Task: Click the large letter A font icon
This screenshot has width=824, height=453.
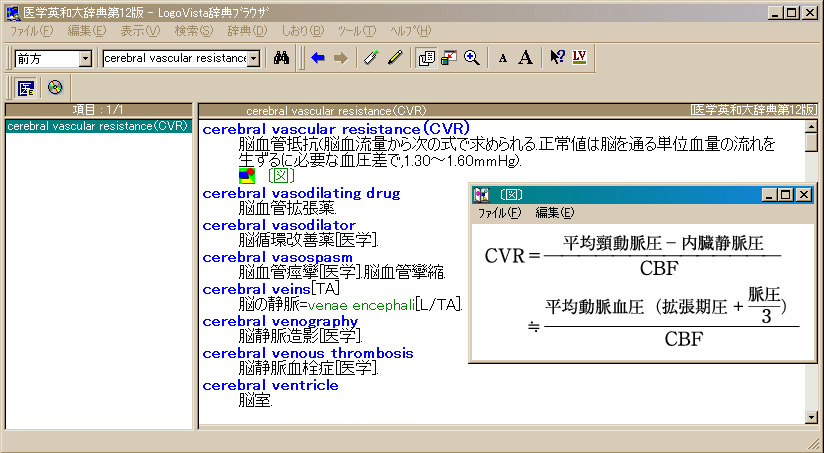Action: [525, 58]
